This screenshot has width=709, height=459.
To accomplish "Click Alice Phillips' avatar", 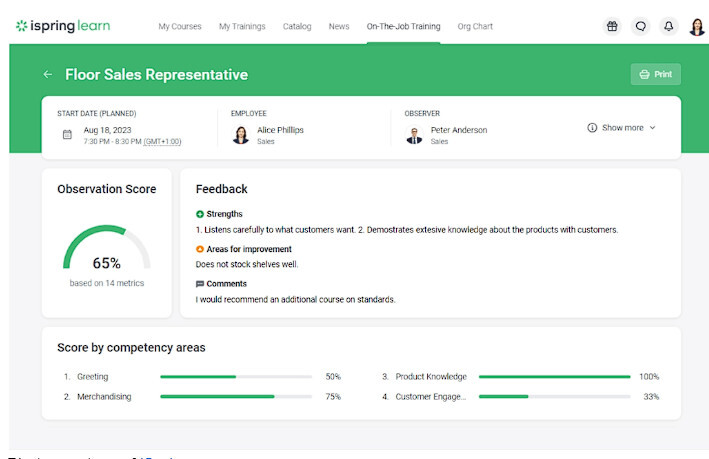I will click(241, 135).
